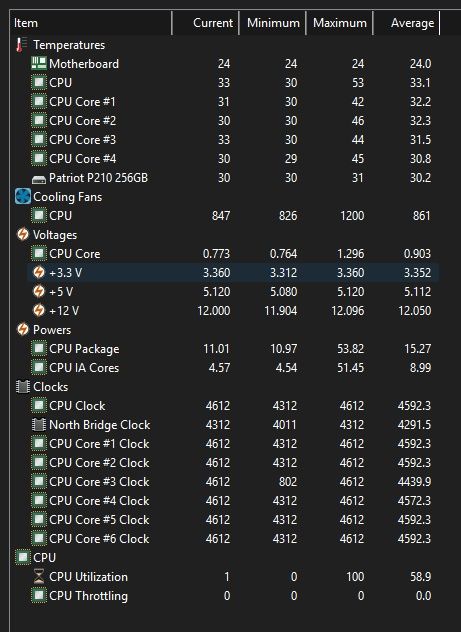Click +12 V minimum value 11.904
This screenshot has width=461, height=632.
(281, 310)
